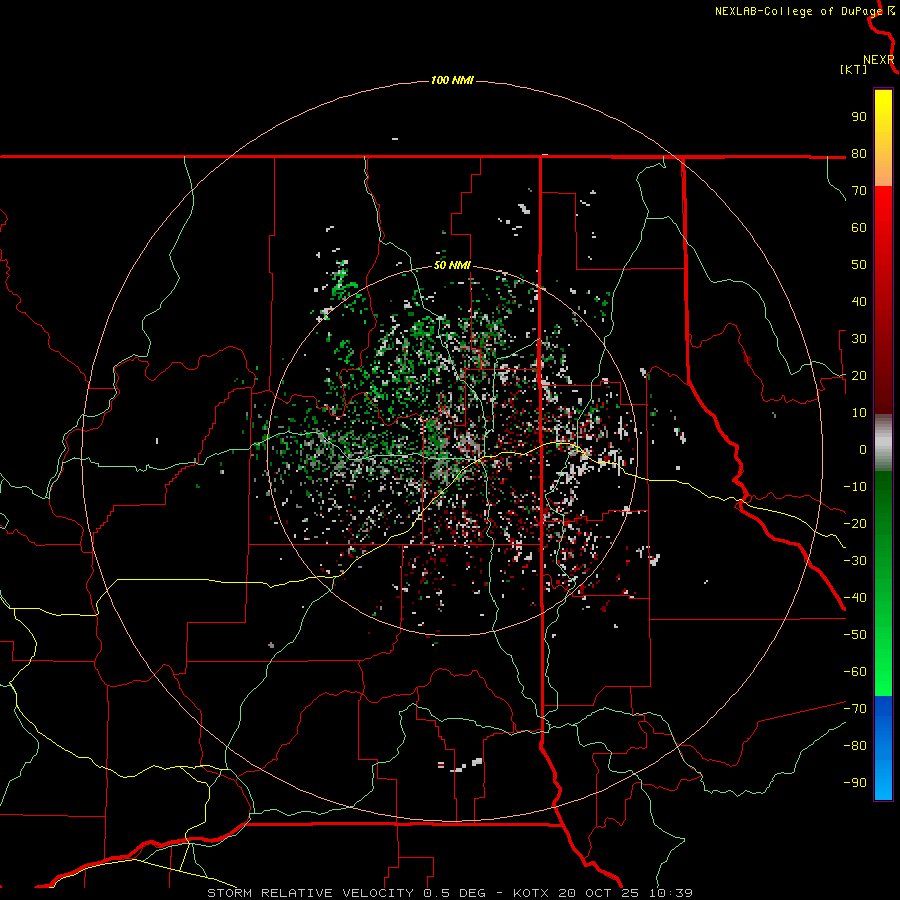Click the green inbound segment of color bar
The height and width of the screenshot is (900, 900).
(883, 583)
